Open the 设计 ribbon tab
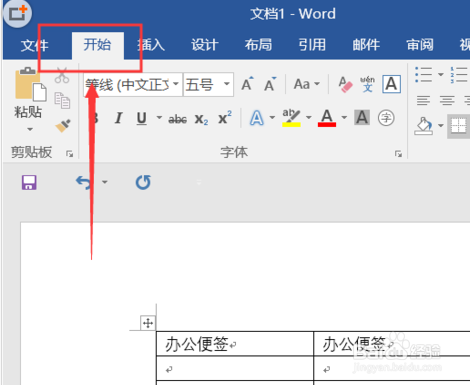470x385 pixels. [x=205, y=45]
